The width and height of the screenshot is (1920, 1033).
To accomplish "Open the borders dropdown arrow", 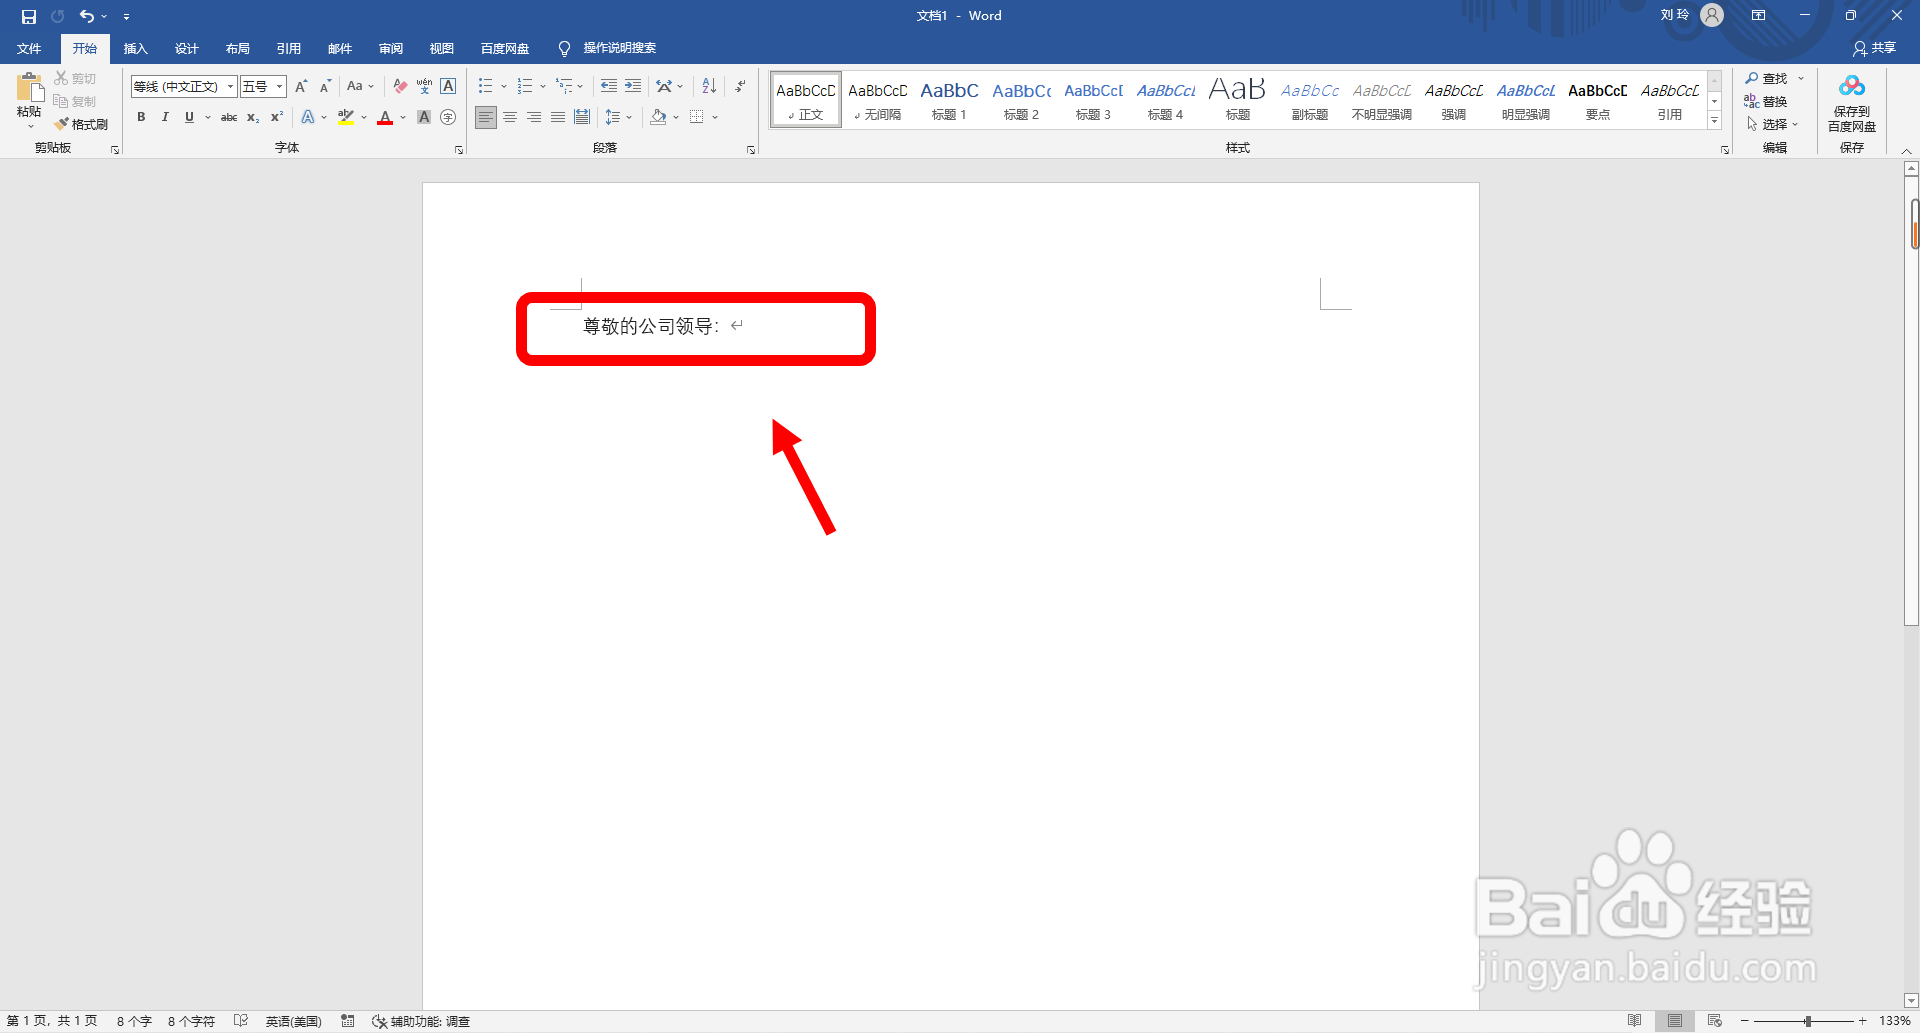I will [715, 117].
